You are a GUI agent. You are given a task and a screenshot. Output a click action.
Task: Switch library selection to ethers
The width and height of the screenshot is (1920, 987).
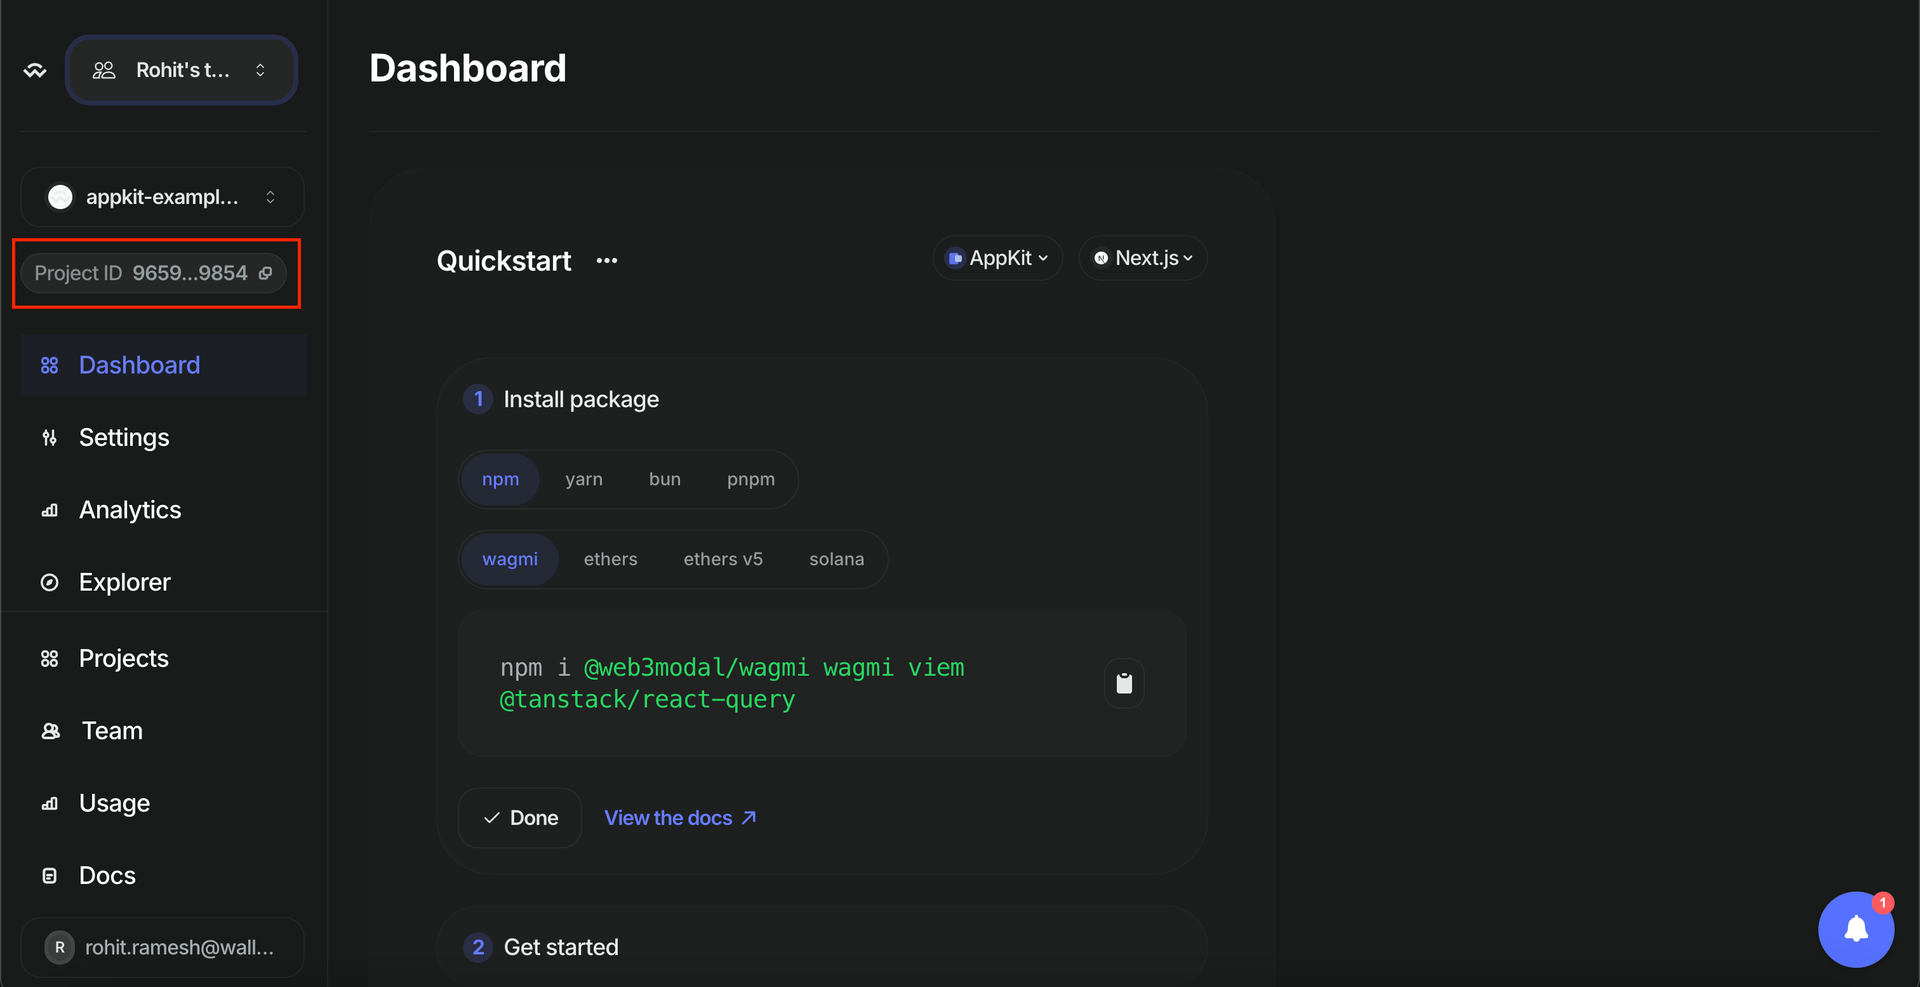click(x=610, y=559)
